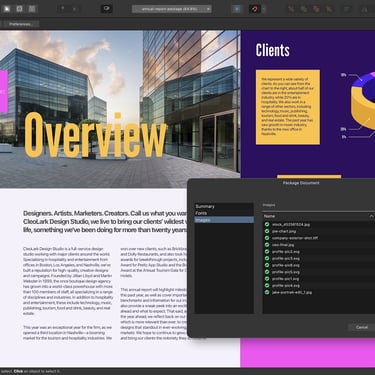Click green check icon beside jake-portrait-edit_1.jpg

point(267,292)
